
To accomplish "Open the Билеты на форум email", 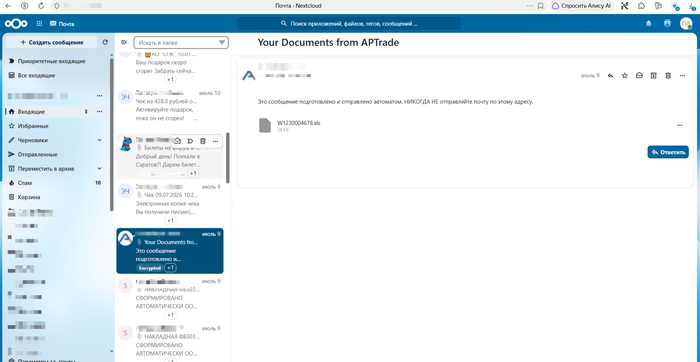I will (x=170, y=156).
